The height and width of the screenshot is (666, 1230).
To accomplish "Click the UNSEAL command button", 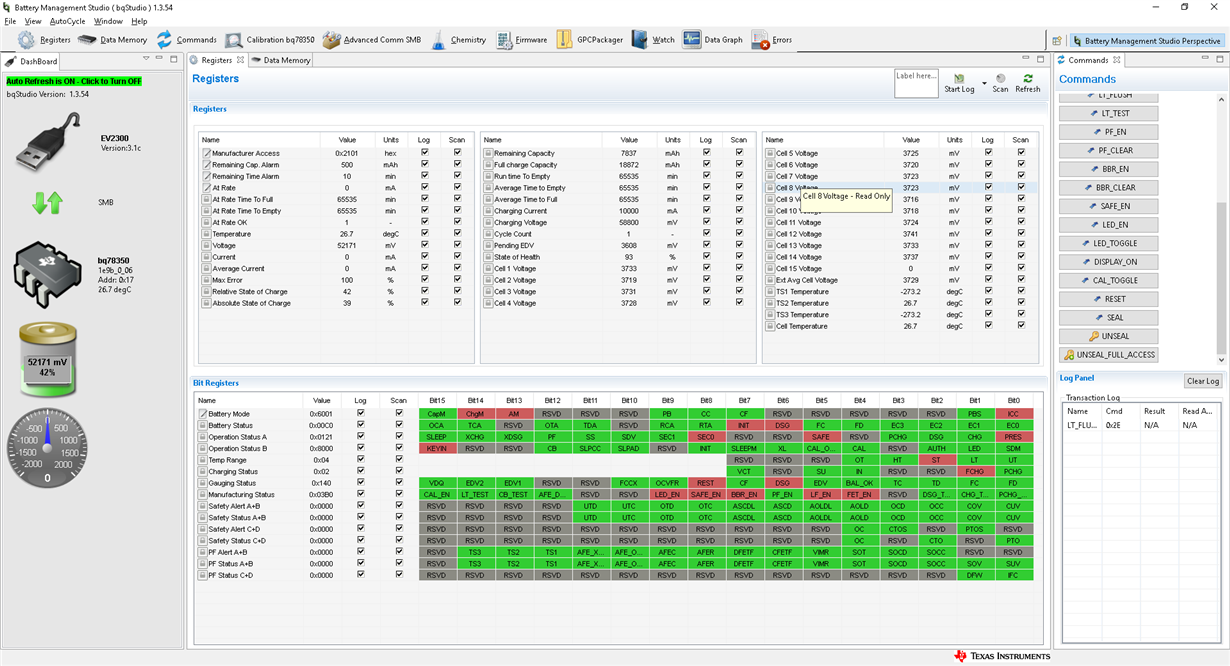I will pos(1108,336).
